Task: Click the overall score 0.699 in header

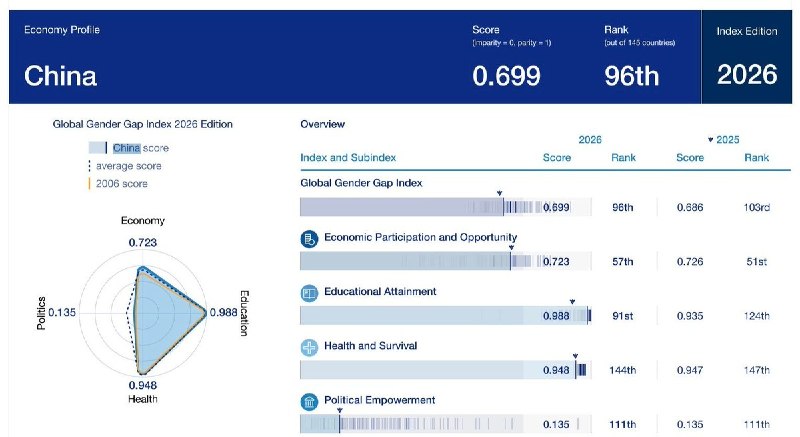Action: (506, 76)
